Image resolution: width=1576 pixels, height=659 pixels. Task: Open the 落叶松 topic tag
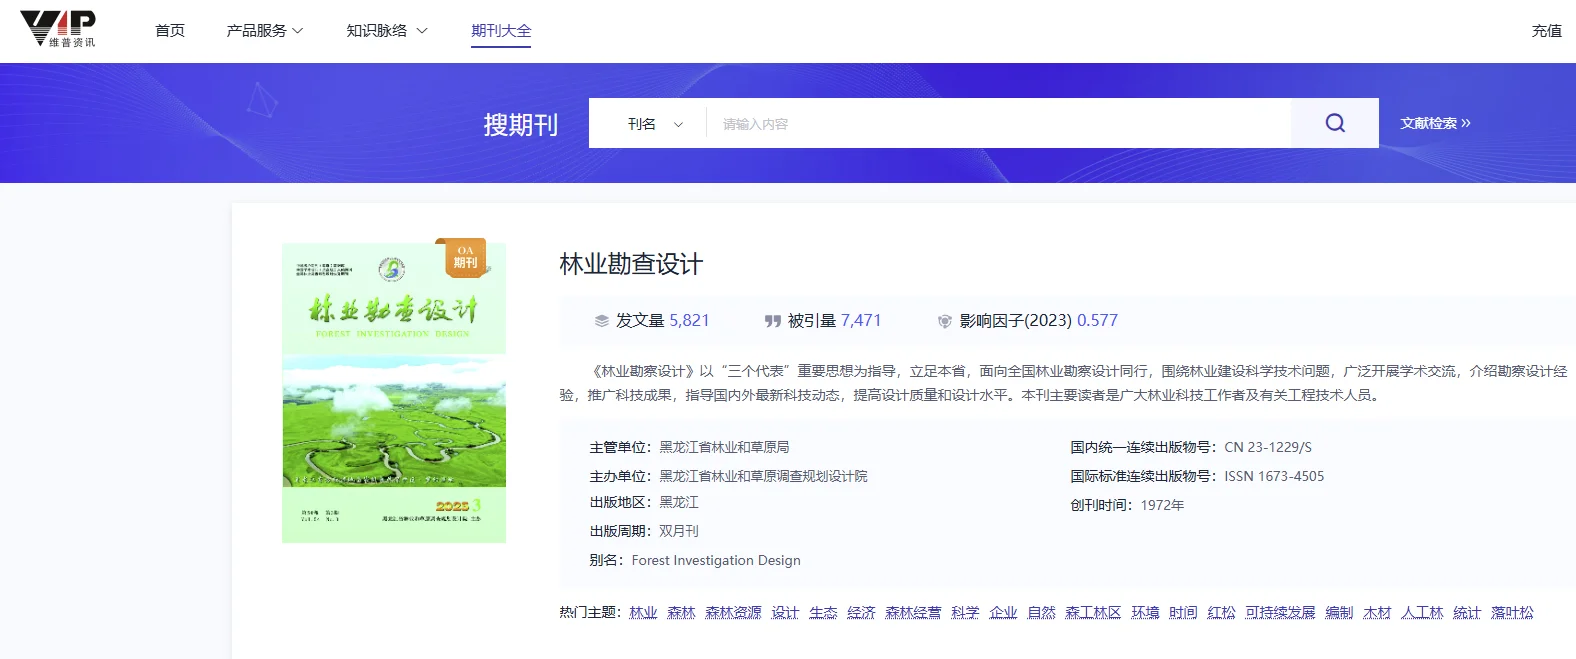click(1512, 613)
